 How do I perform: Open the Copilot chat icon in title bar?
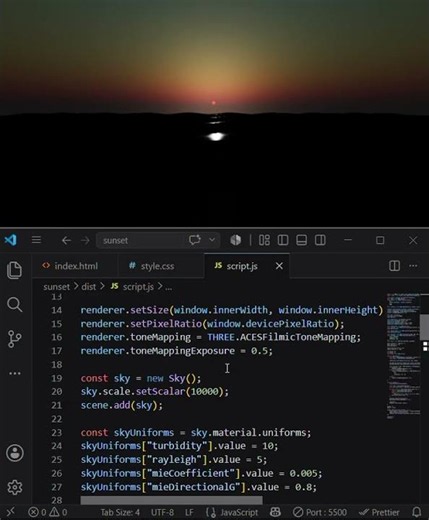[x=195, y=240]
